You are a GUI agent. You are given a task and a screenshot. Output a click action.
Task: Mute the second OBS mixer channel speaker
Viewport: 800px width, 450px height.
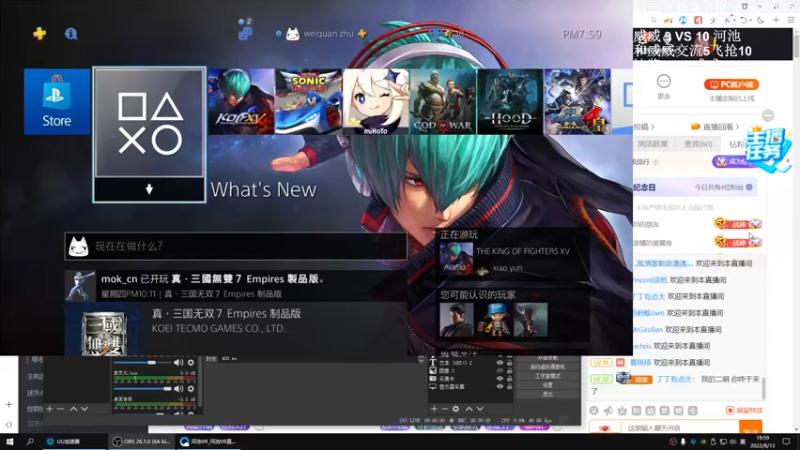[x=178, y=388]
